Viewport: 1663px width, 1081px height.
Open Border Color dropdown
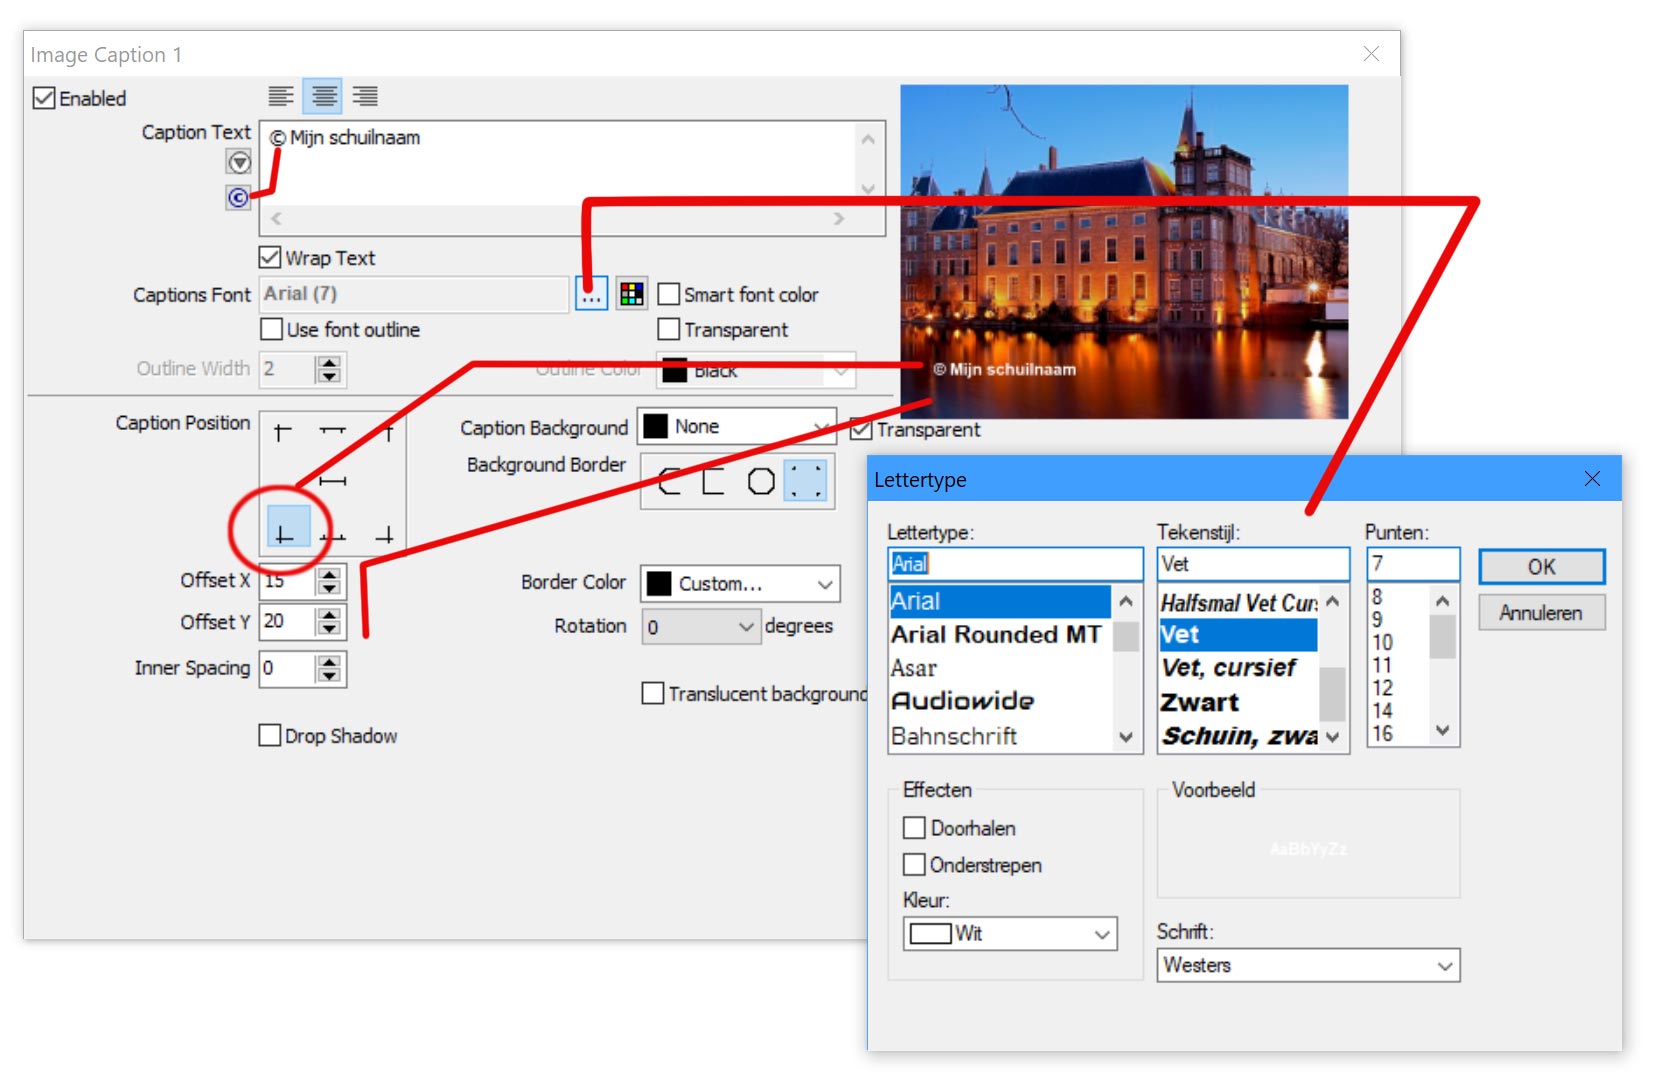click(740, 583)
